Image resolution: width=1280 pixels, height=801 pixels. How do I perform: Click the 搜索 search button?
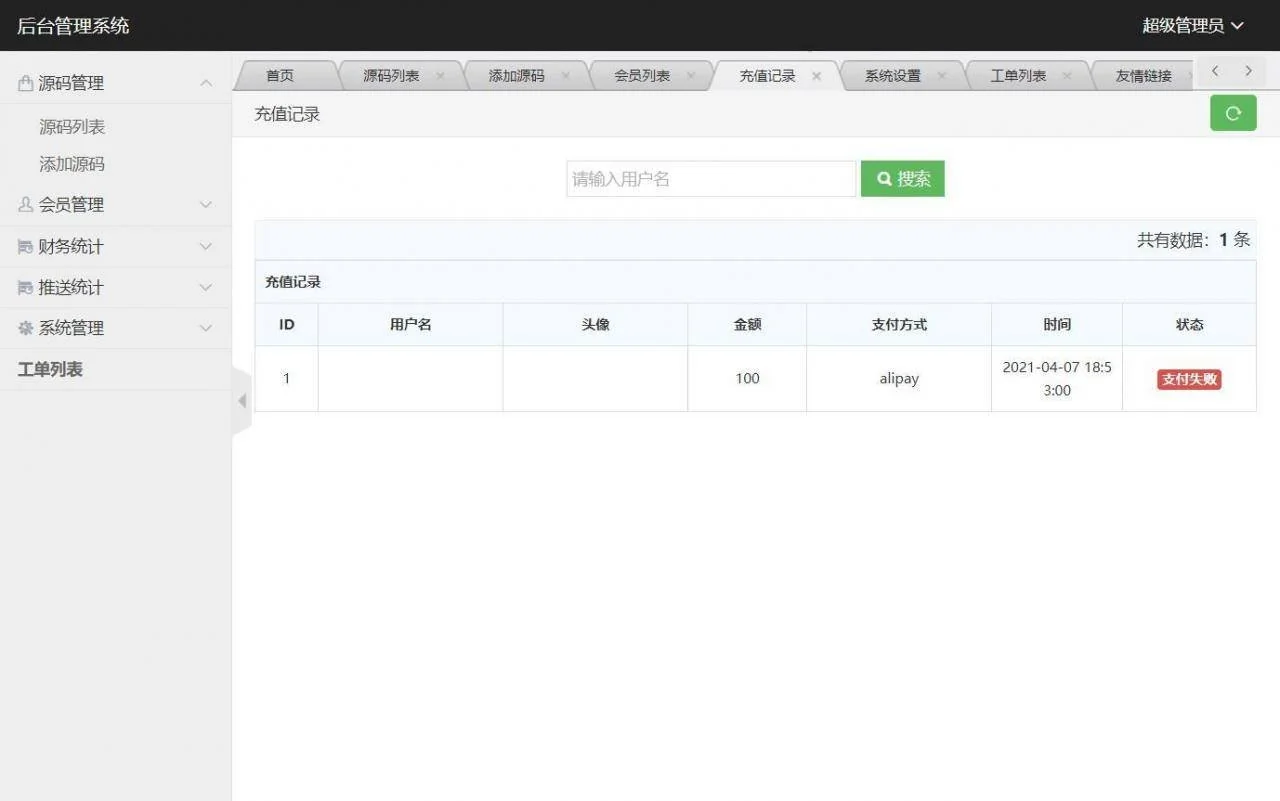pyautogui.click(x=902, y=178)
